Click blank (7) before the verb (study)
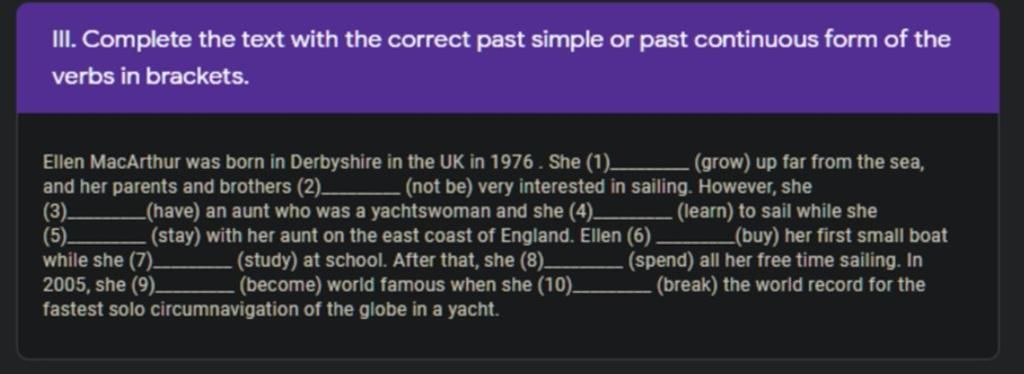Image resolution: width=1024 pixels, height=374 pixels. tap(192, 266)
